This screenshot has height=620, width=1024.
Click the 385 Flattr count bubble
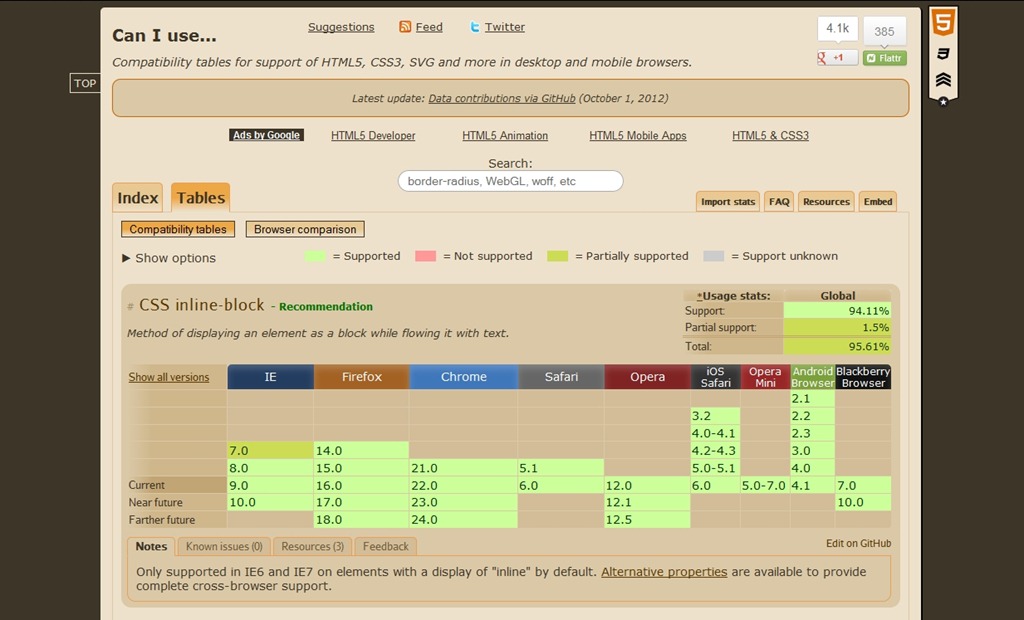pos(884,31)
